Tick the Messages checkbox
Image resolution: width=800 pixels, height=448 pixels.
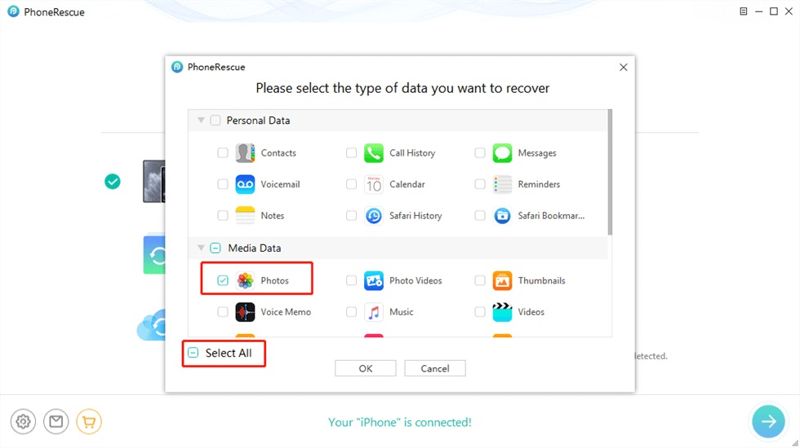(480, 153)
